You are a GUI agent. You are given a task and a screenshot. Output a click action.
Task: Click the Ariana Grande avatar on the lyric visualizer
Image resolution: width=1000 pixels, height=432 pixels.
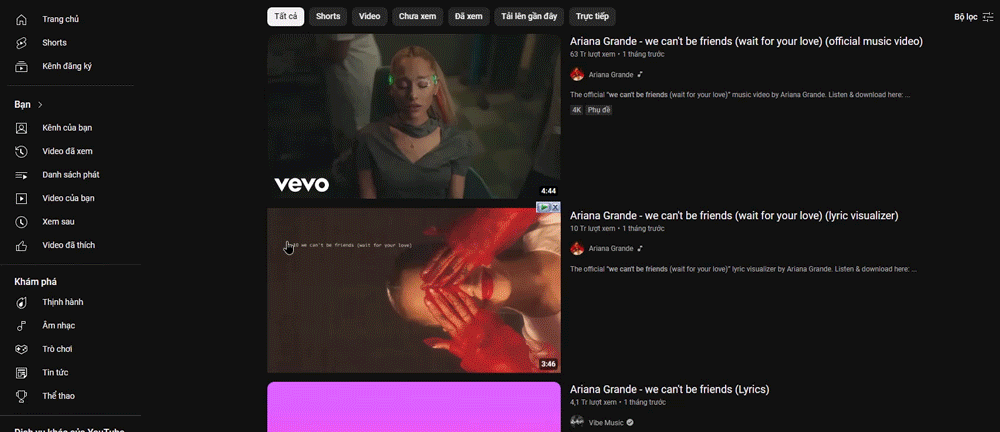click(x=577, y=248)
